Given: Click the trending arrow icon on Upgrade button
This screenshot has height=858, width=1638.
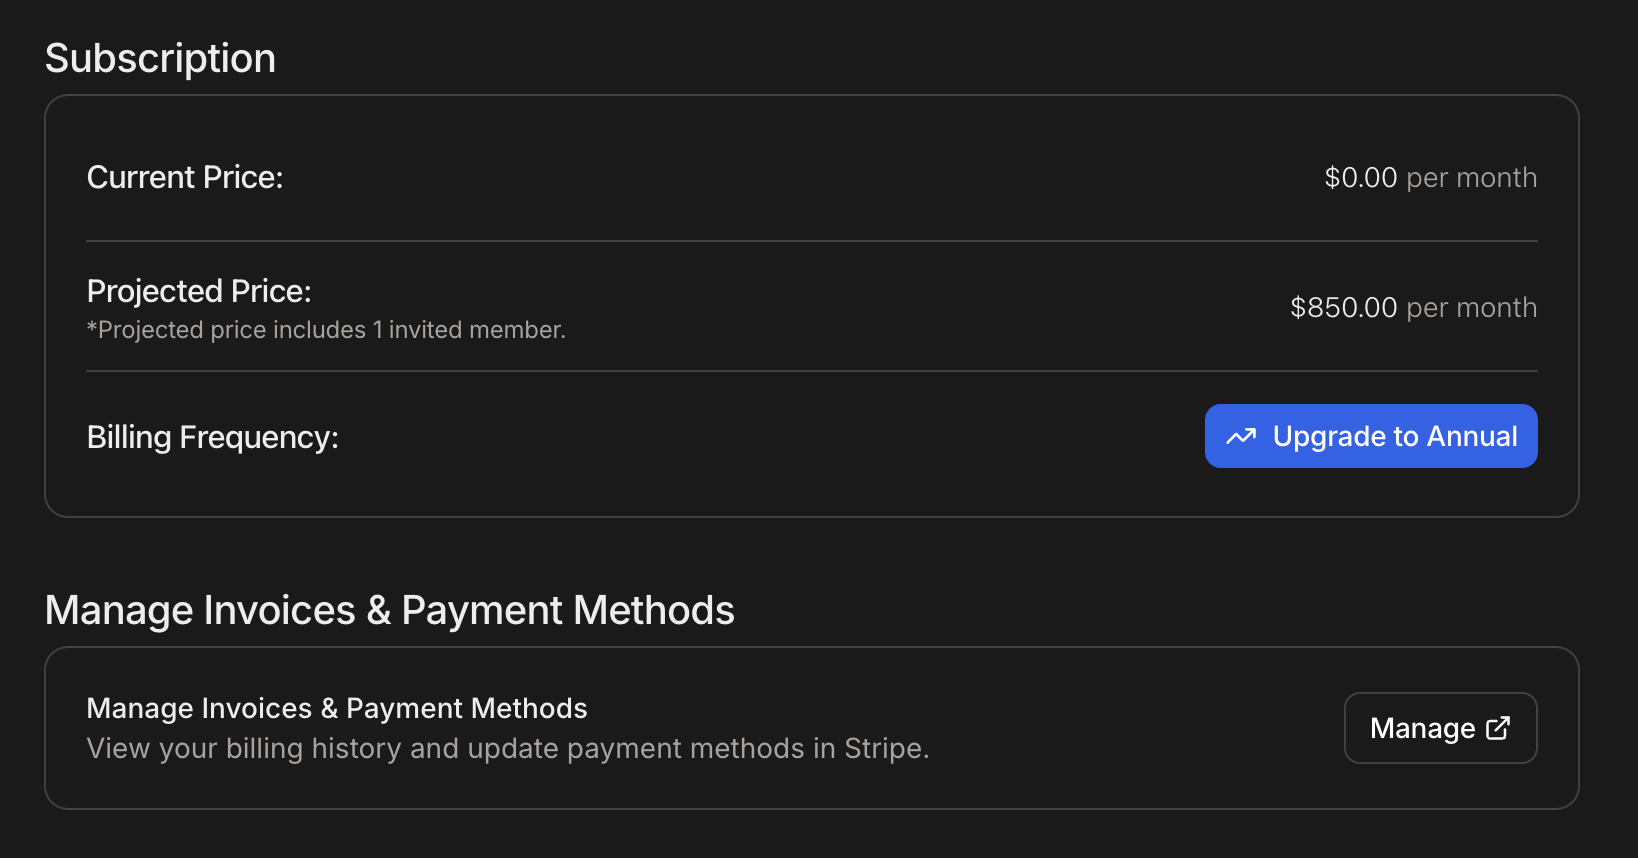Looking at the screenshot, I should click(1239, 436).
